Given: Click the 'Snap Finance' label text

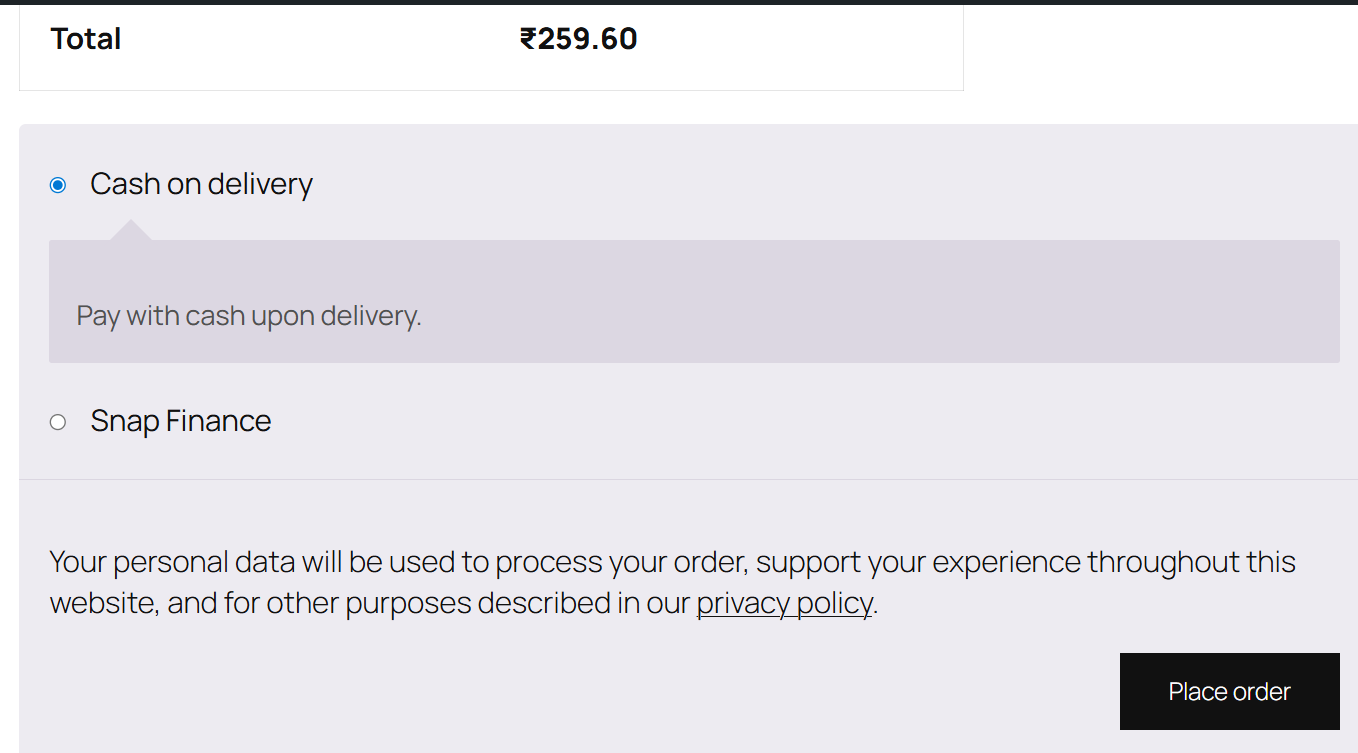Looking at the screenshot, I should pos(180,421).
